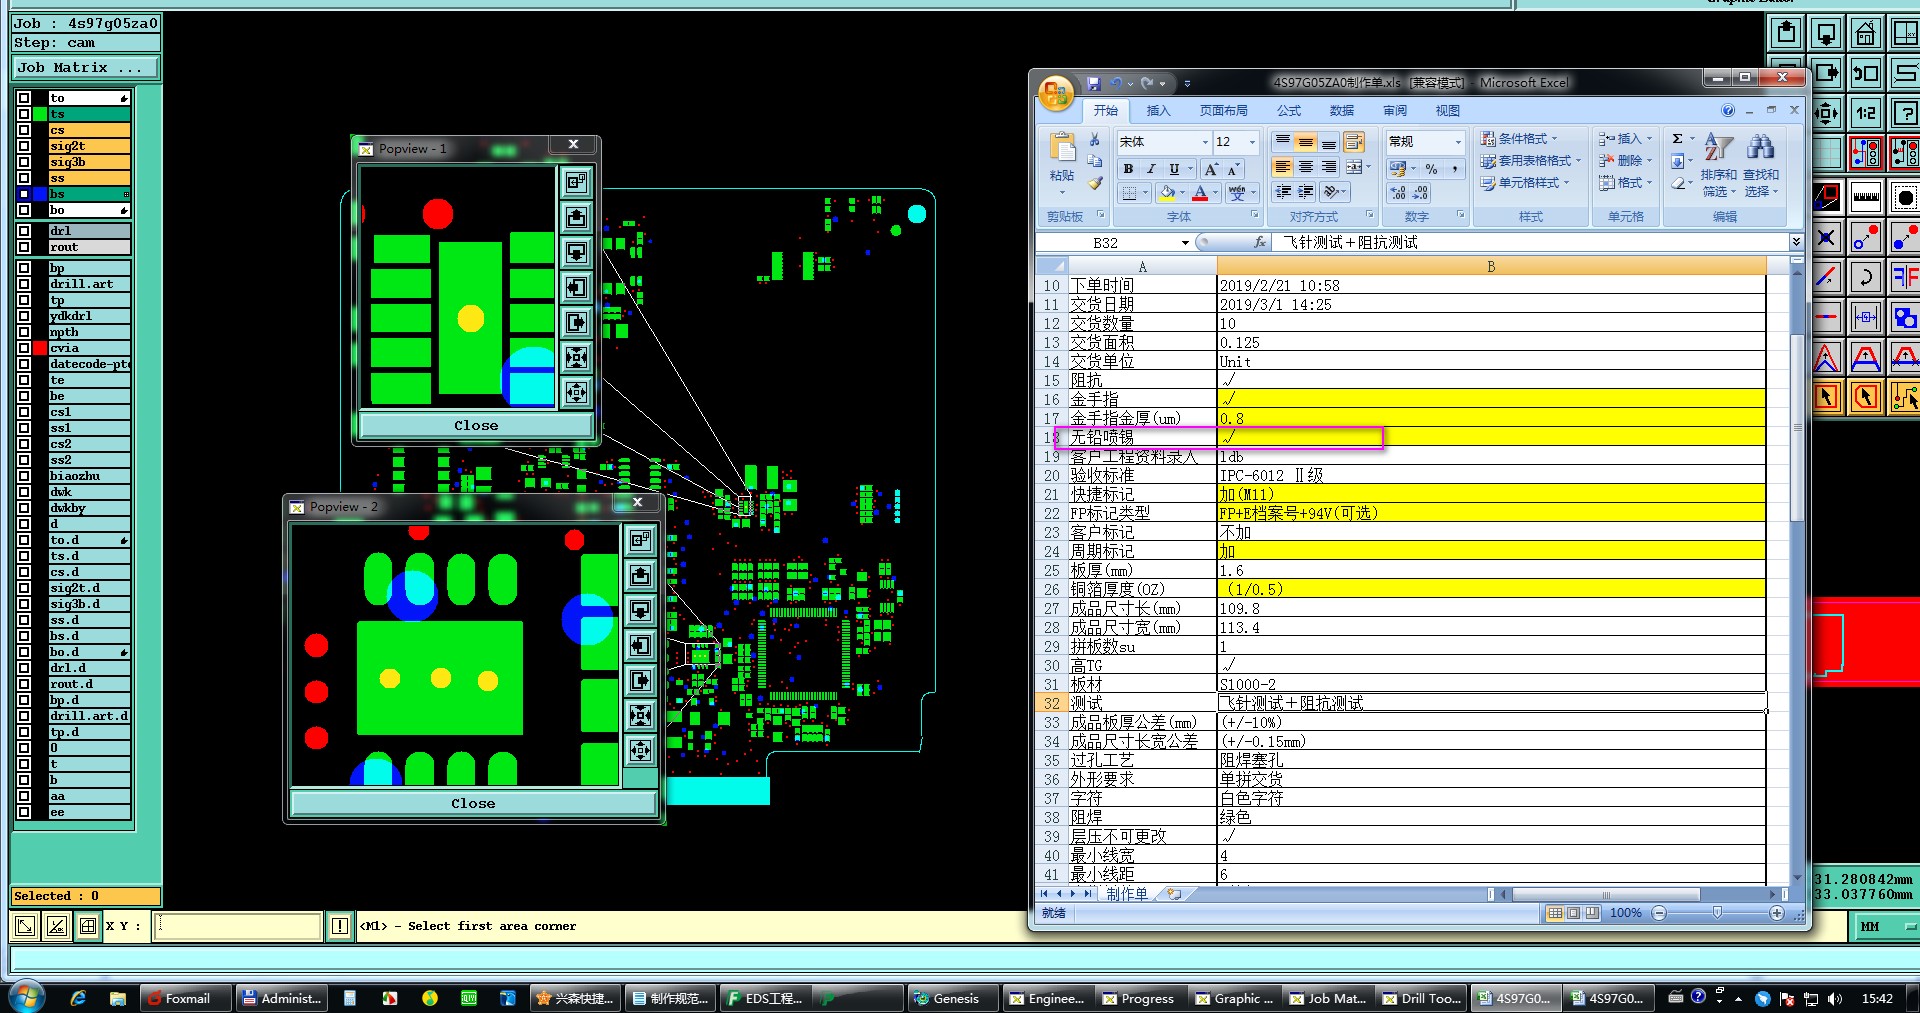Switch to the 数据 ribbon tab
Image resolution: width=1920 pixels, height=1013 pixels.
[1342, 111]
